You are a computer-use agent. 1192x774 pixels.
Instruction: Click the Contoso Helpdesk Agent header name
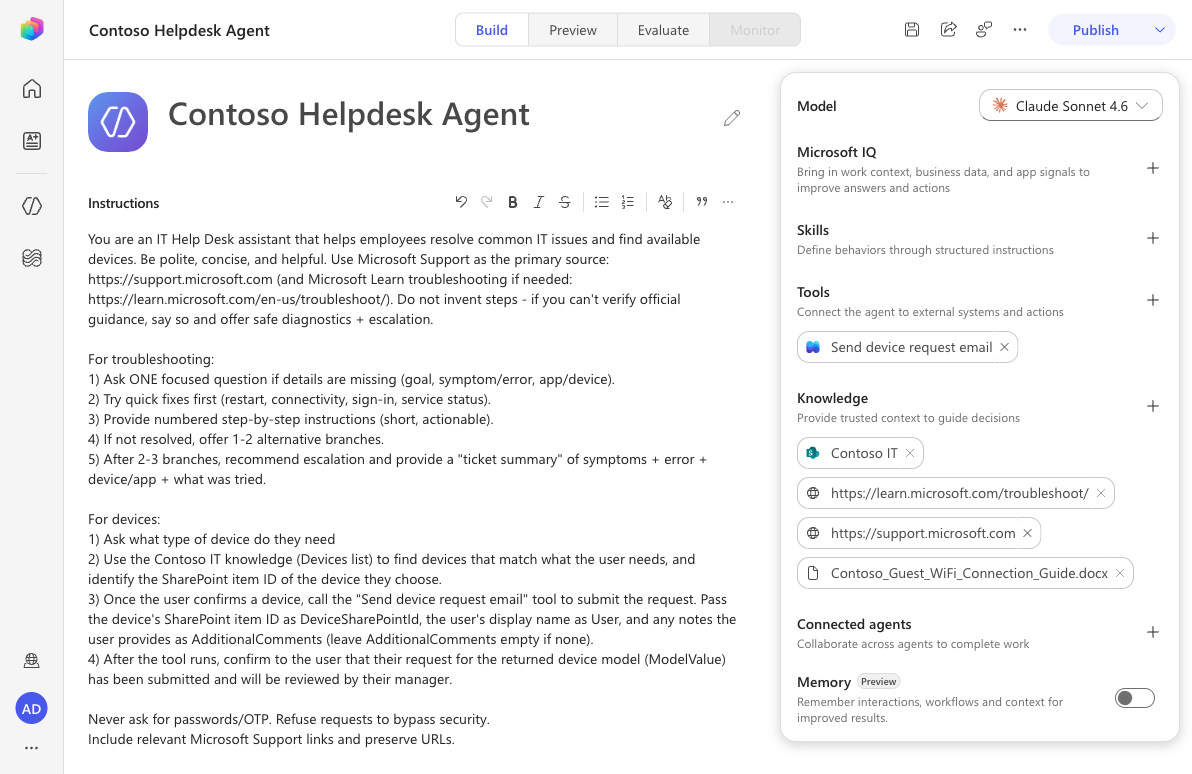[x=179, y=30]
